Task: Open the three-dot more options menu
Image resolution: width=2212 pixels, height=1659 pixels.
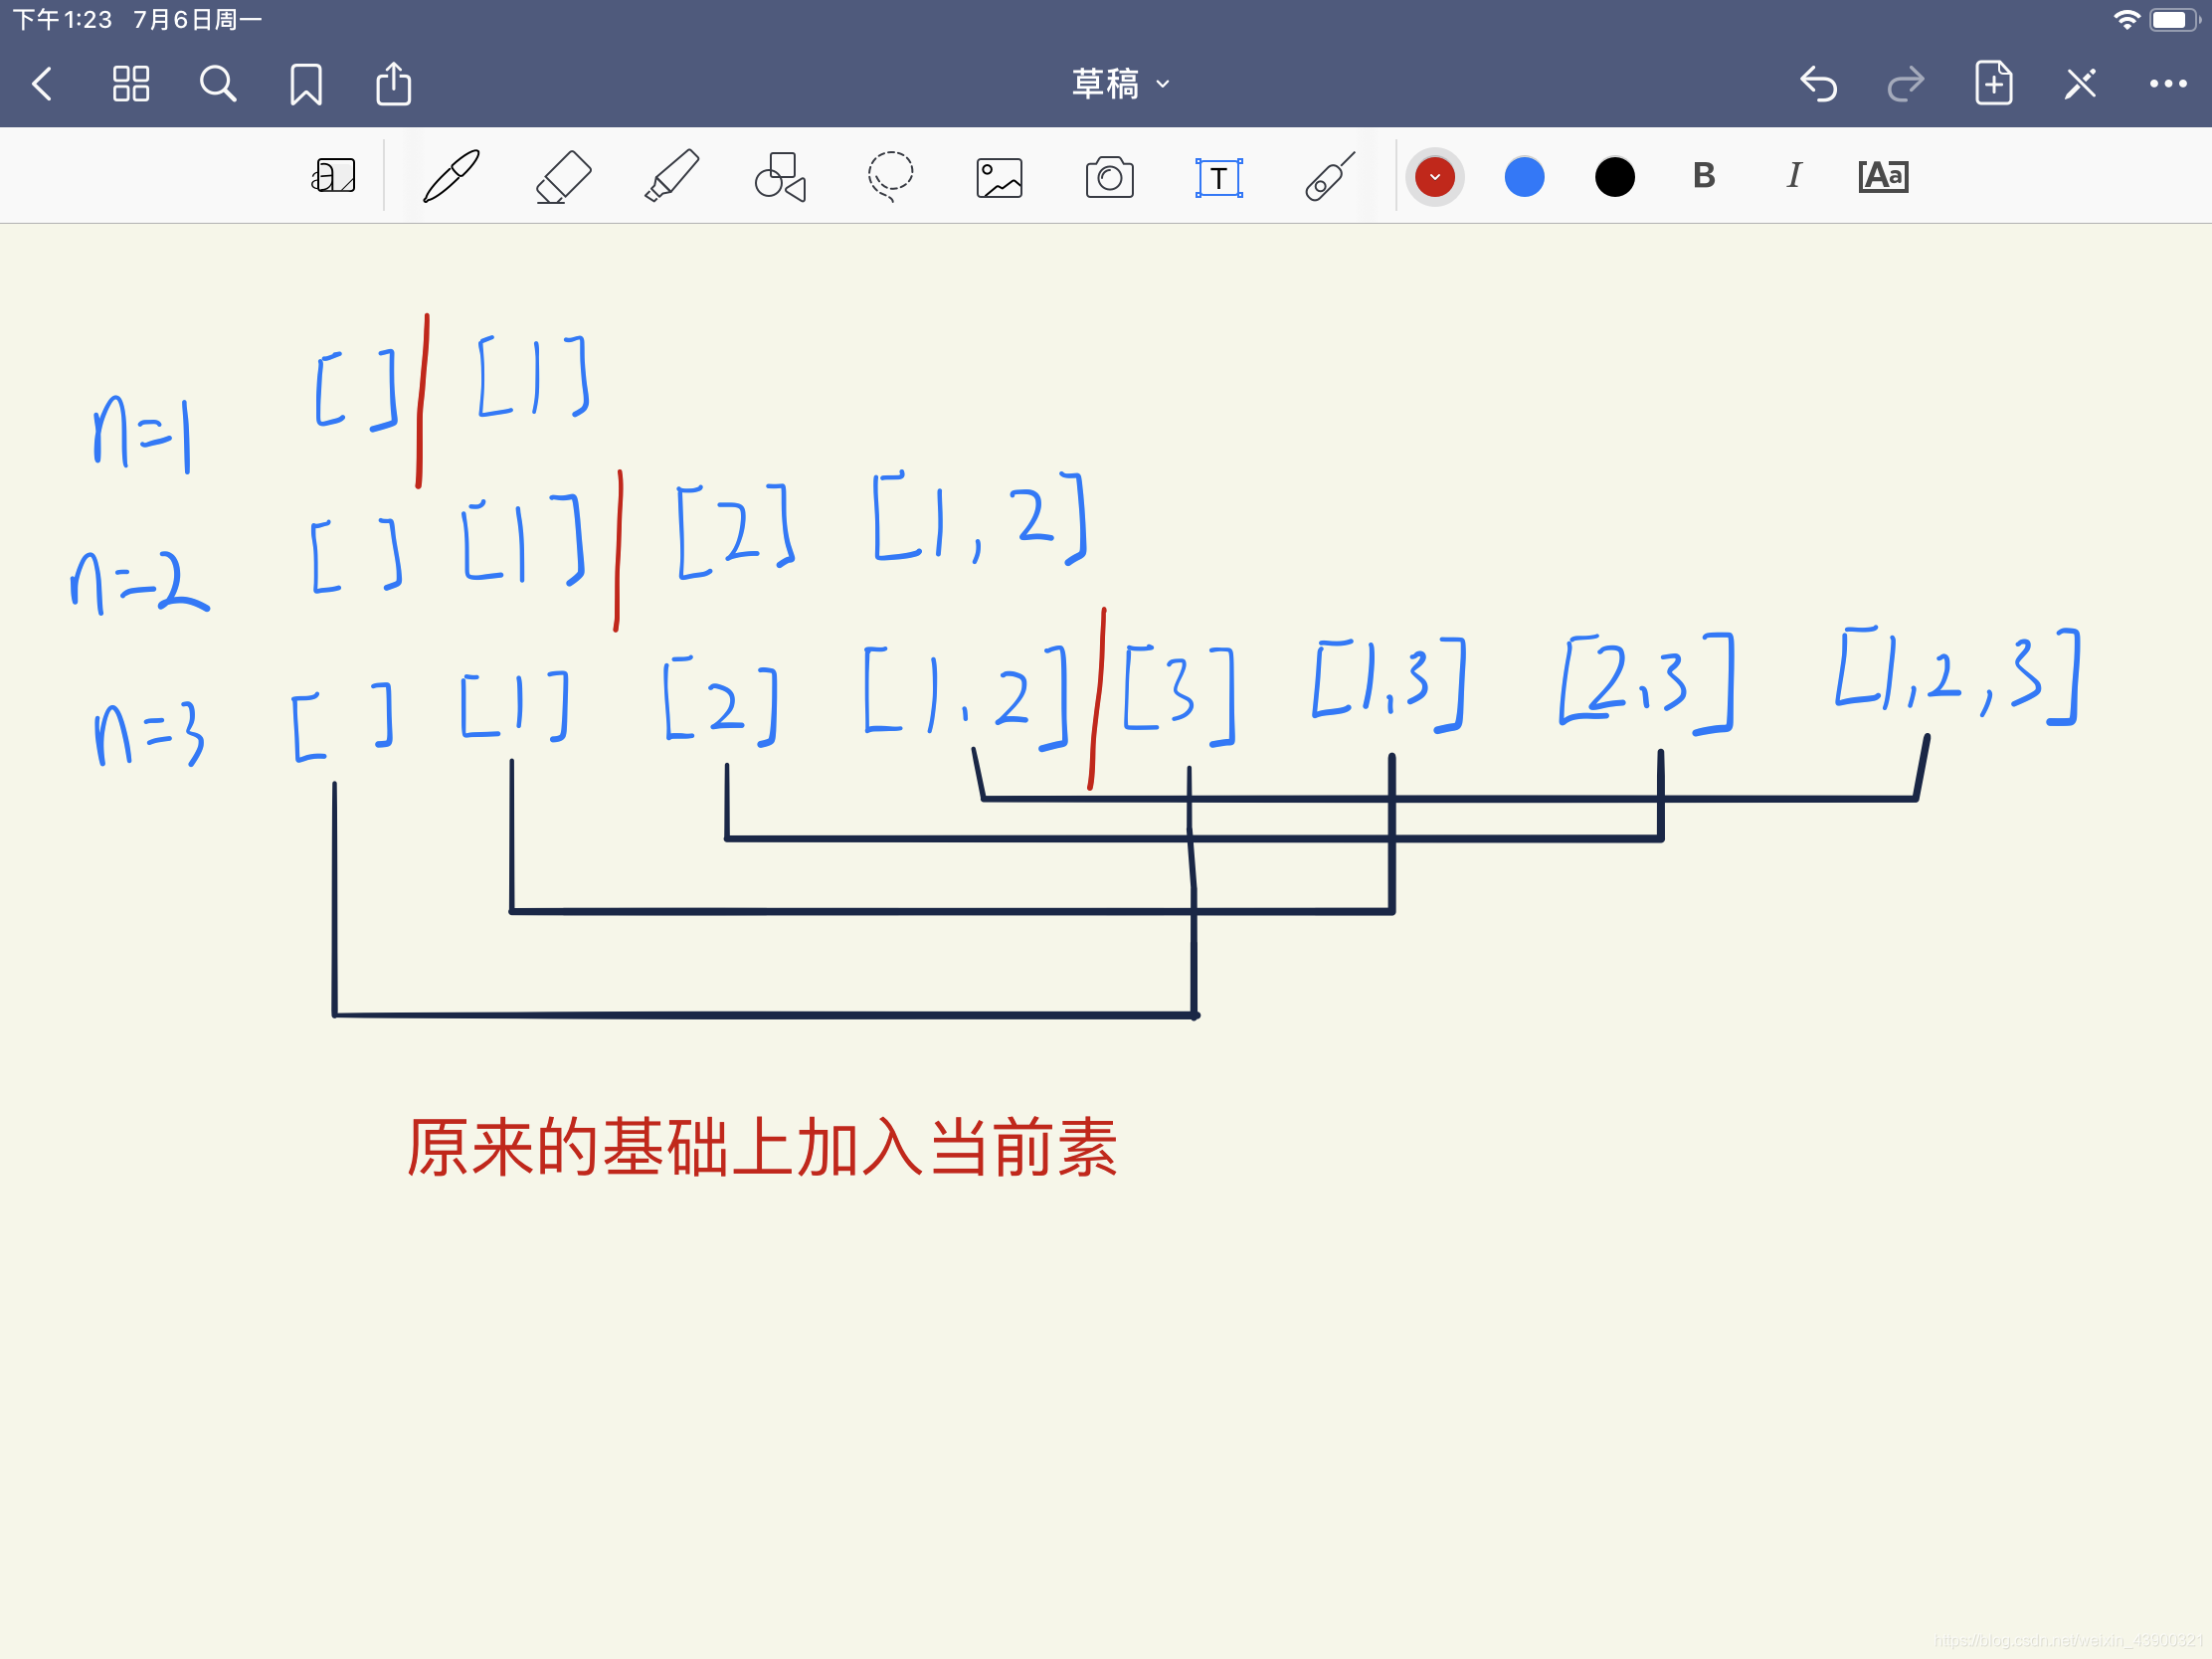Action: click(x=2167, y=84)
